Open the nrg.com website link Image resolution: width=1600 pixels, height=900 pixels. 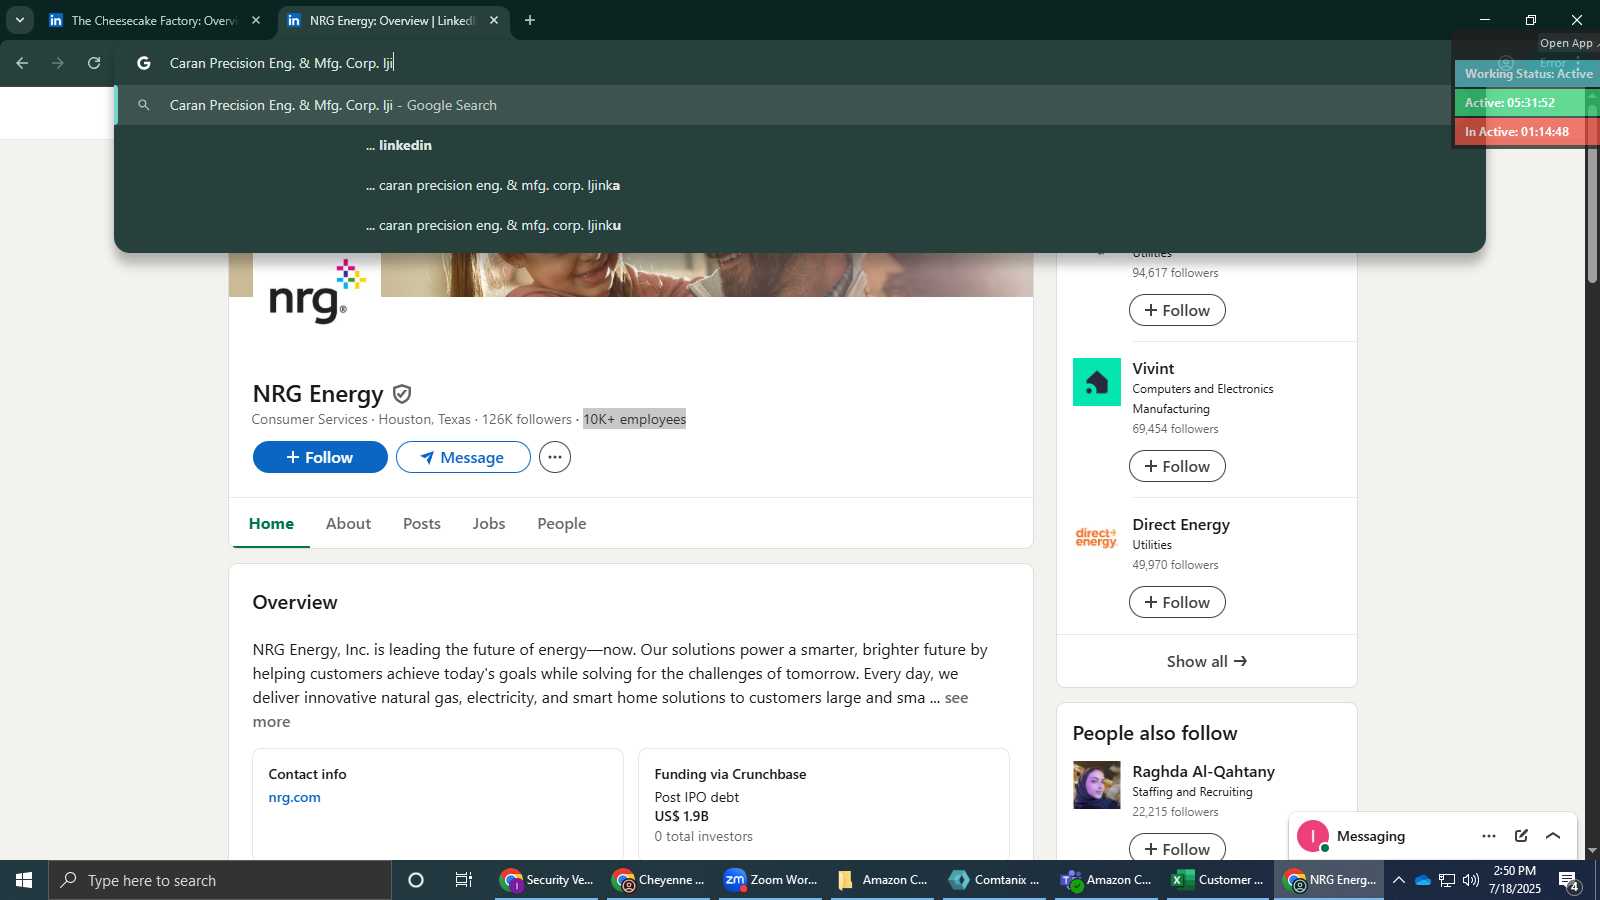[x=294, y=797]
